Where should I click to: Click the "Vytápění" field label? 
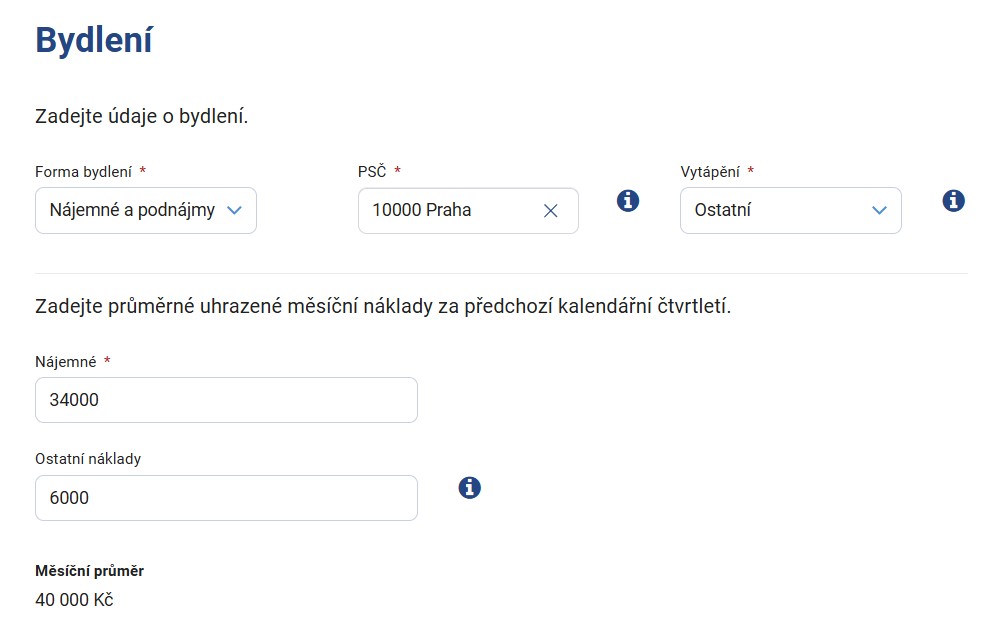pos(710,172)
